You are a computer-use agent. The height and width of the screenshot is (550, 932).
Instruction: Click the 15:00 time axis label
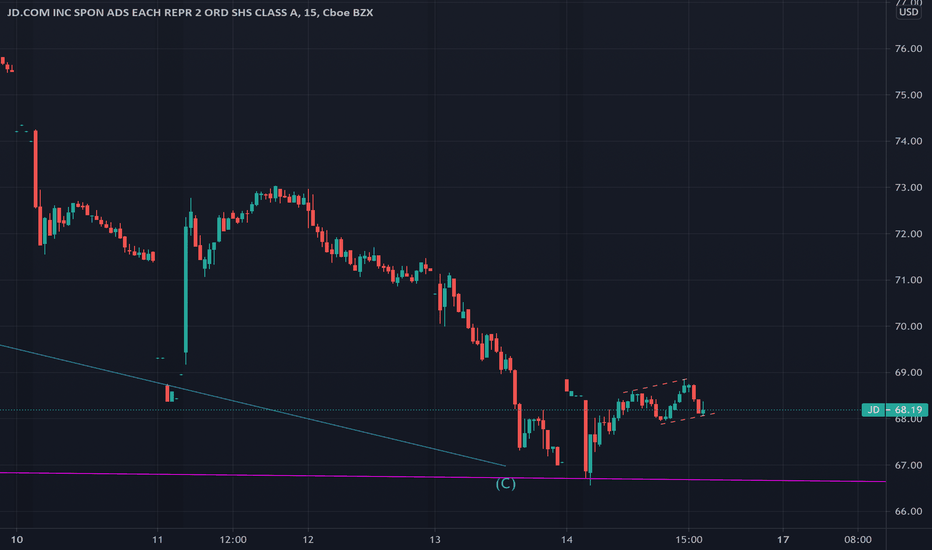click(x=688, y=540)
